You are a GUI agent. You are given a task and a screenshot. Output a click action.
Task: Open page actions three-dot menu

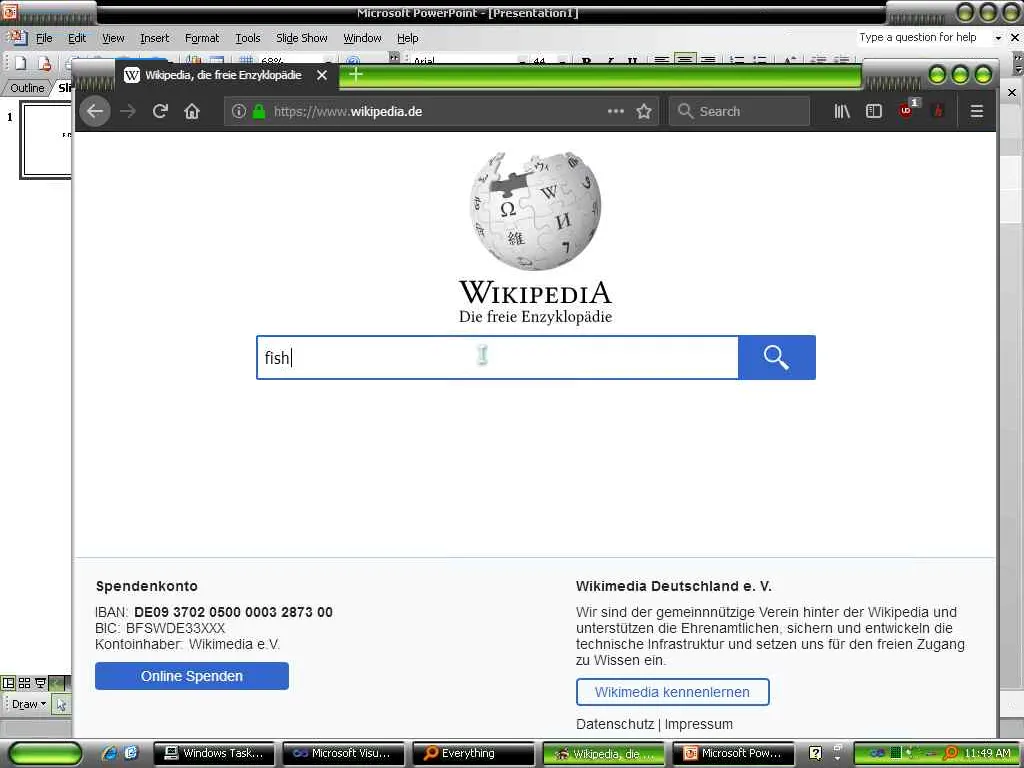[x=616, y=111]
